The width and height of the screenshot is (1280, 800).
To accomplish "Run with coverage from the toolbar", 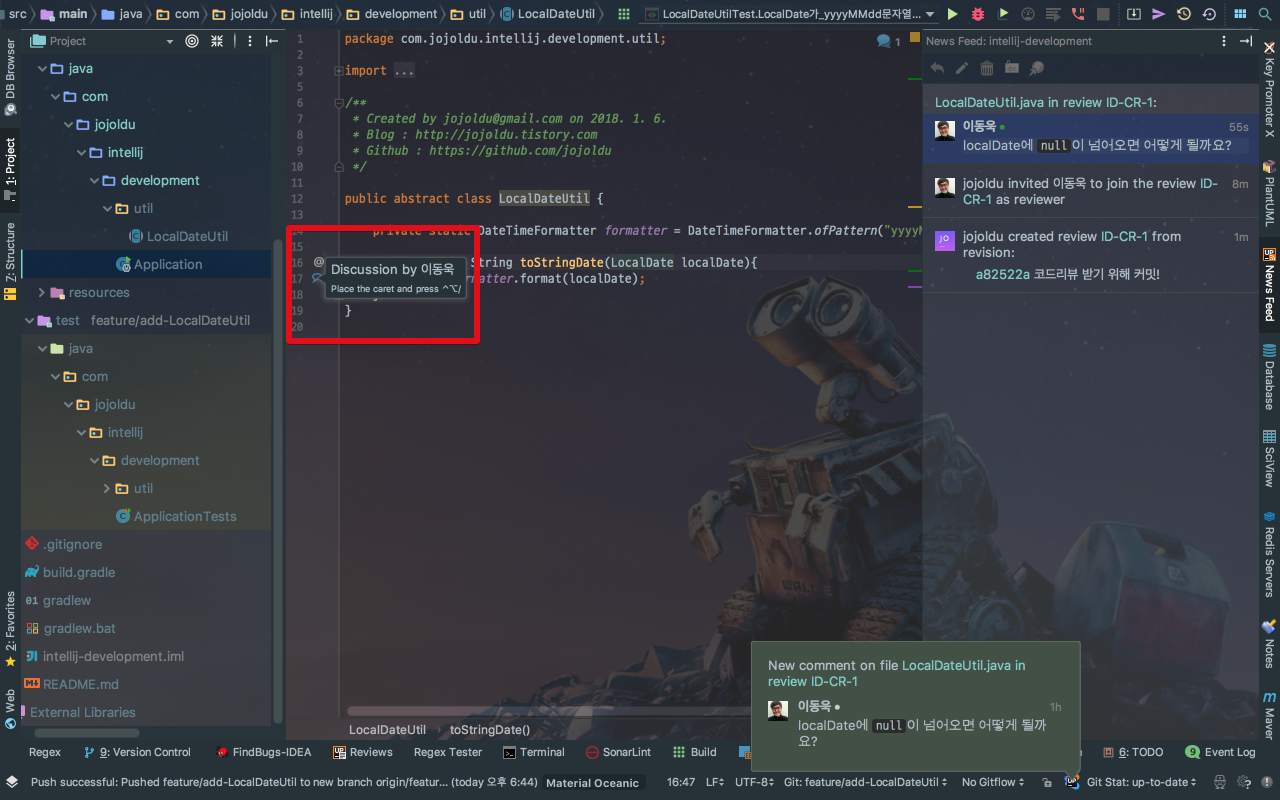I will click(1003, 14).
